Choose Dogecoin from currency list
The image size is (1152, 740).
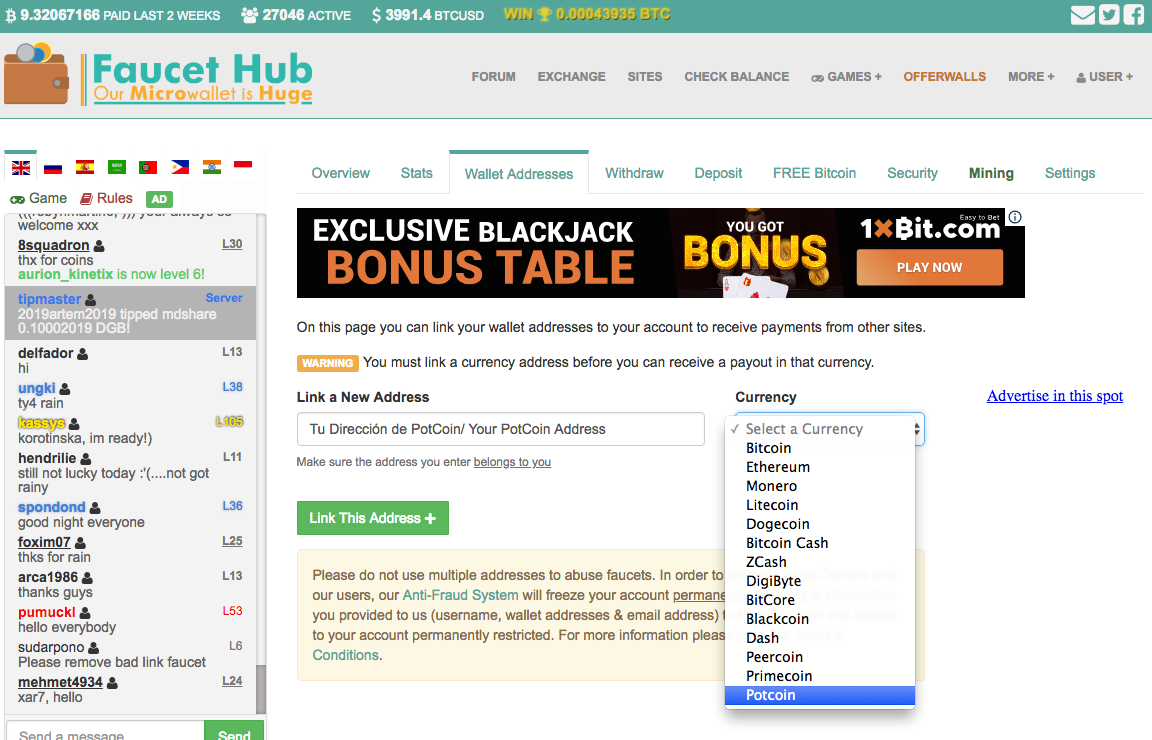(820, 525)
